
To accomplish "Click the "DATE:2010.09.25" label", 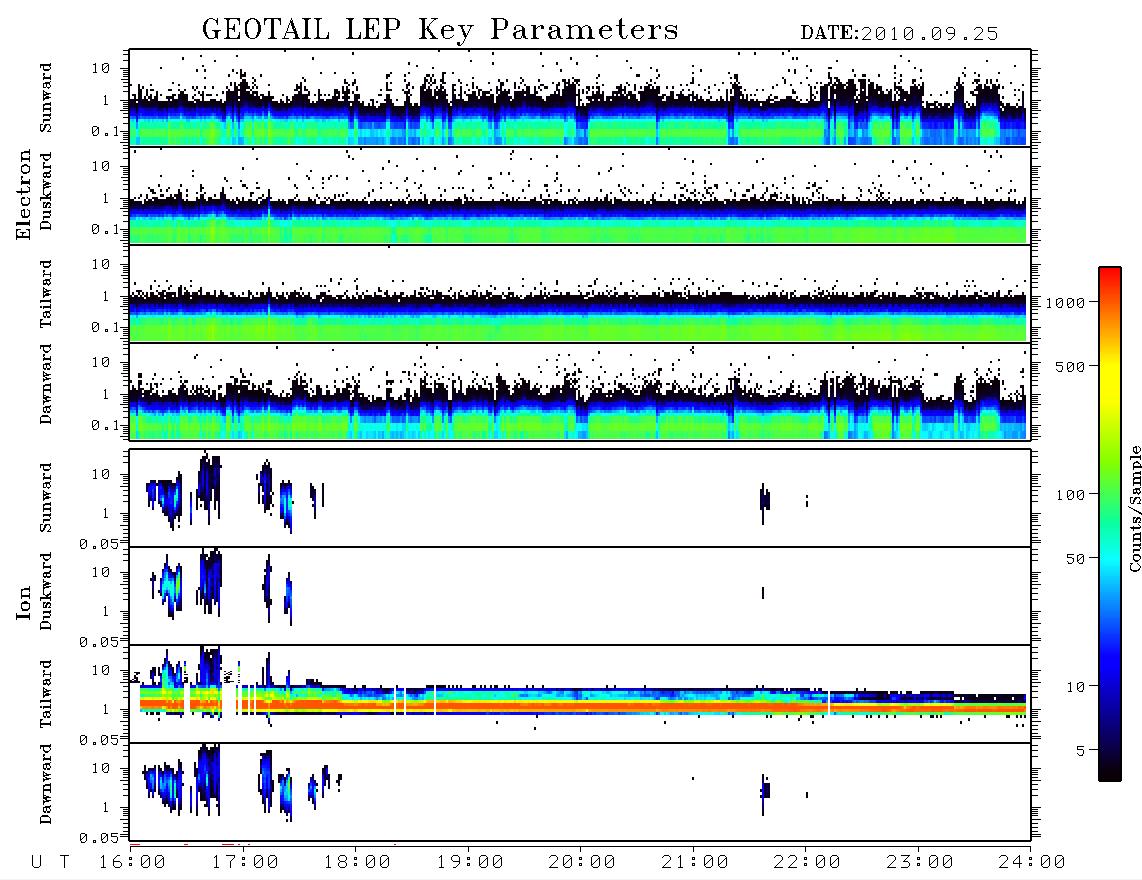I will click(x=899, y=34).
